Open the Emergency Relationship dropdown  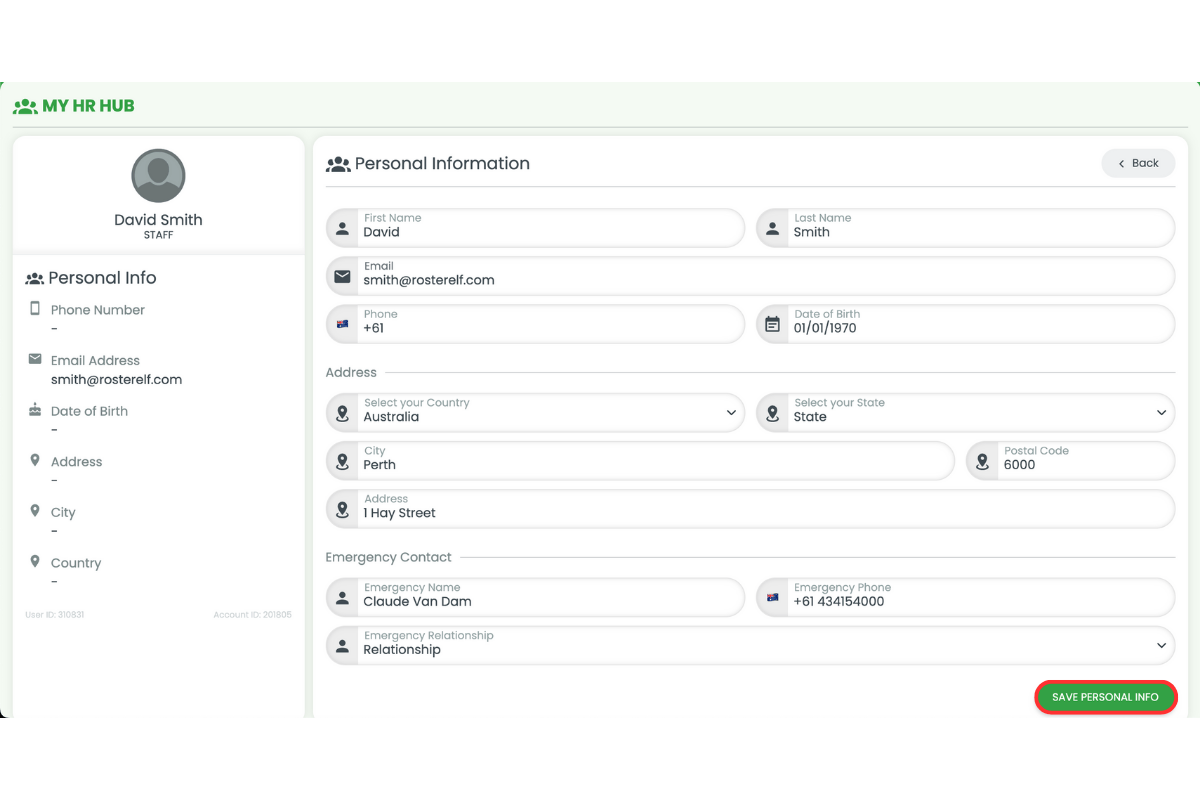[x=1161, y=645]
